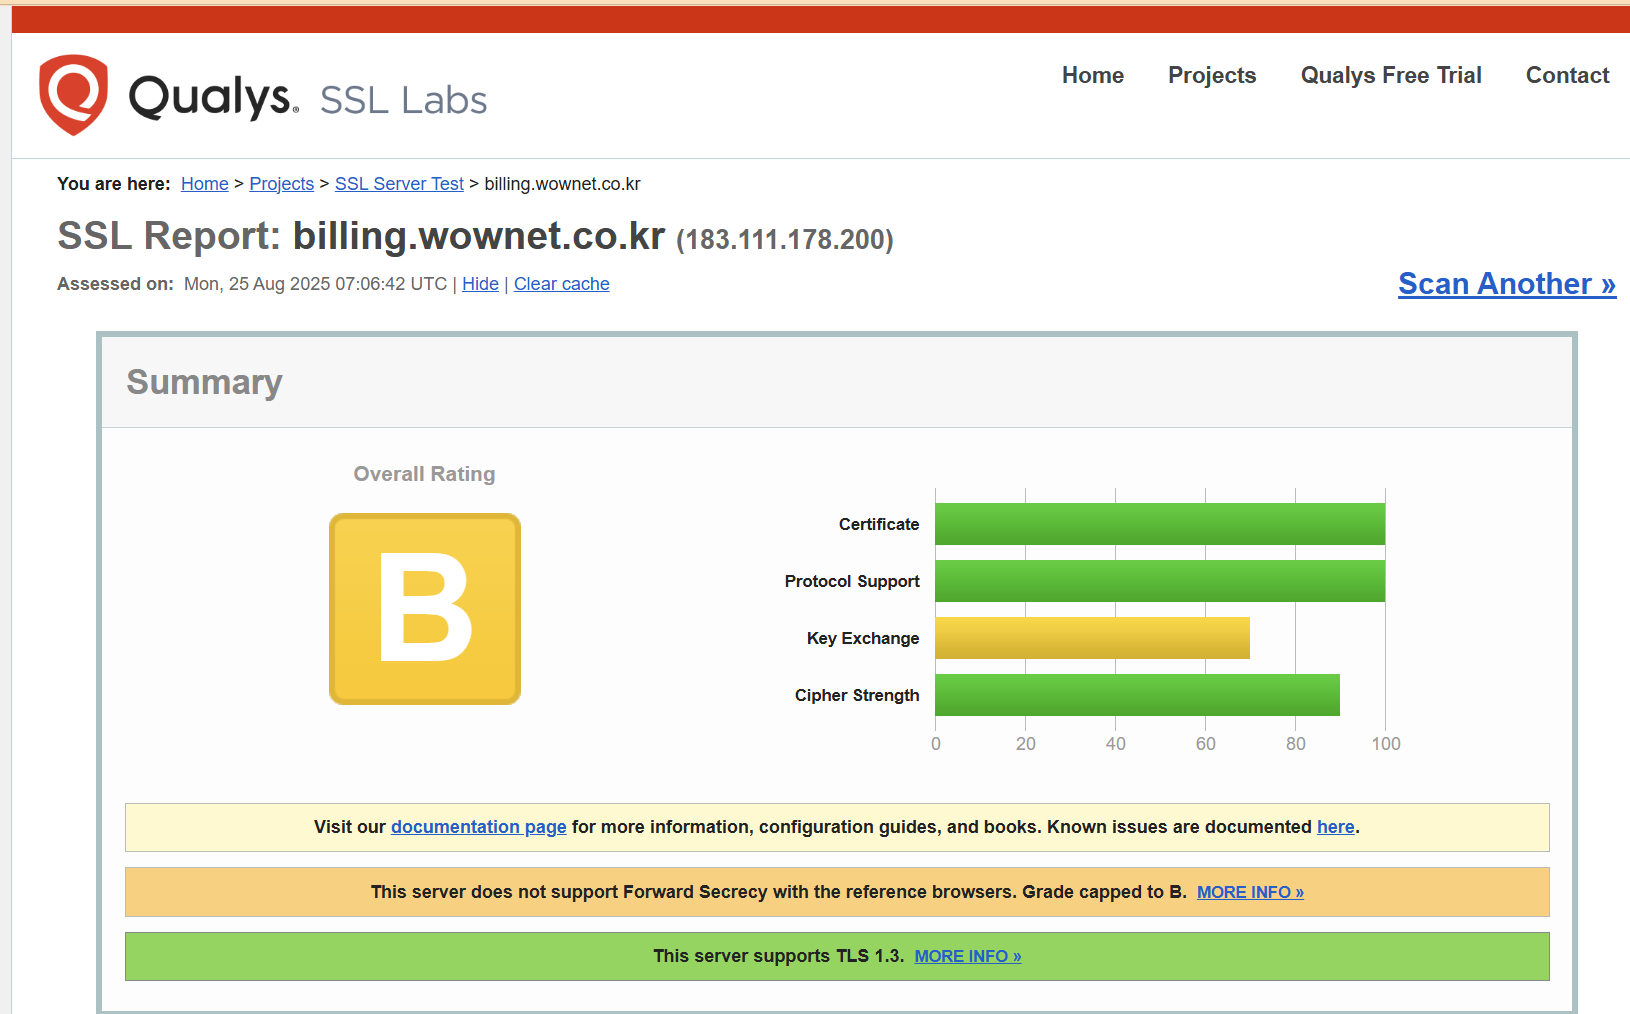Click the Hide link next to assessment date
This screenshot has height=1014, width=1630.
(480, 284)
